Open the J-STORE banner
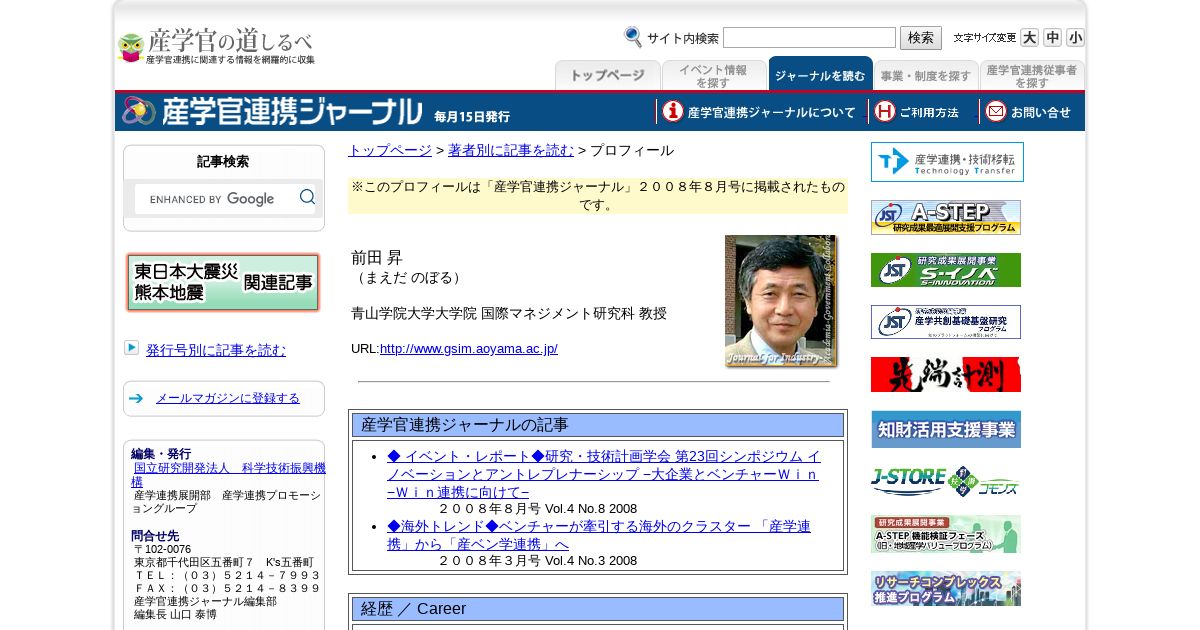Viewport: 1200px width, 630px height. pyautogui.click(x=945, y=481)
